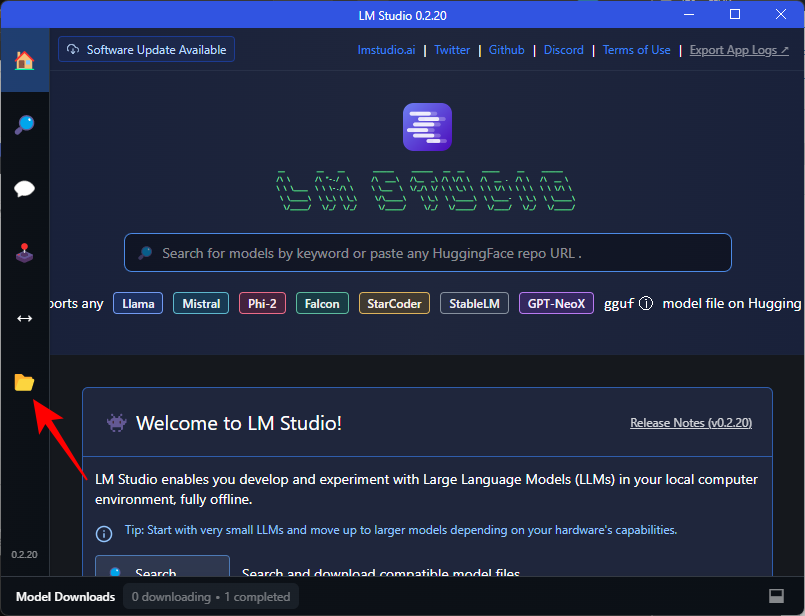Select the StableLM model tag
Image resolution: width=805 pixels, height=616 pixels.
pos(474,303)
